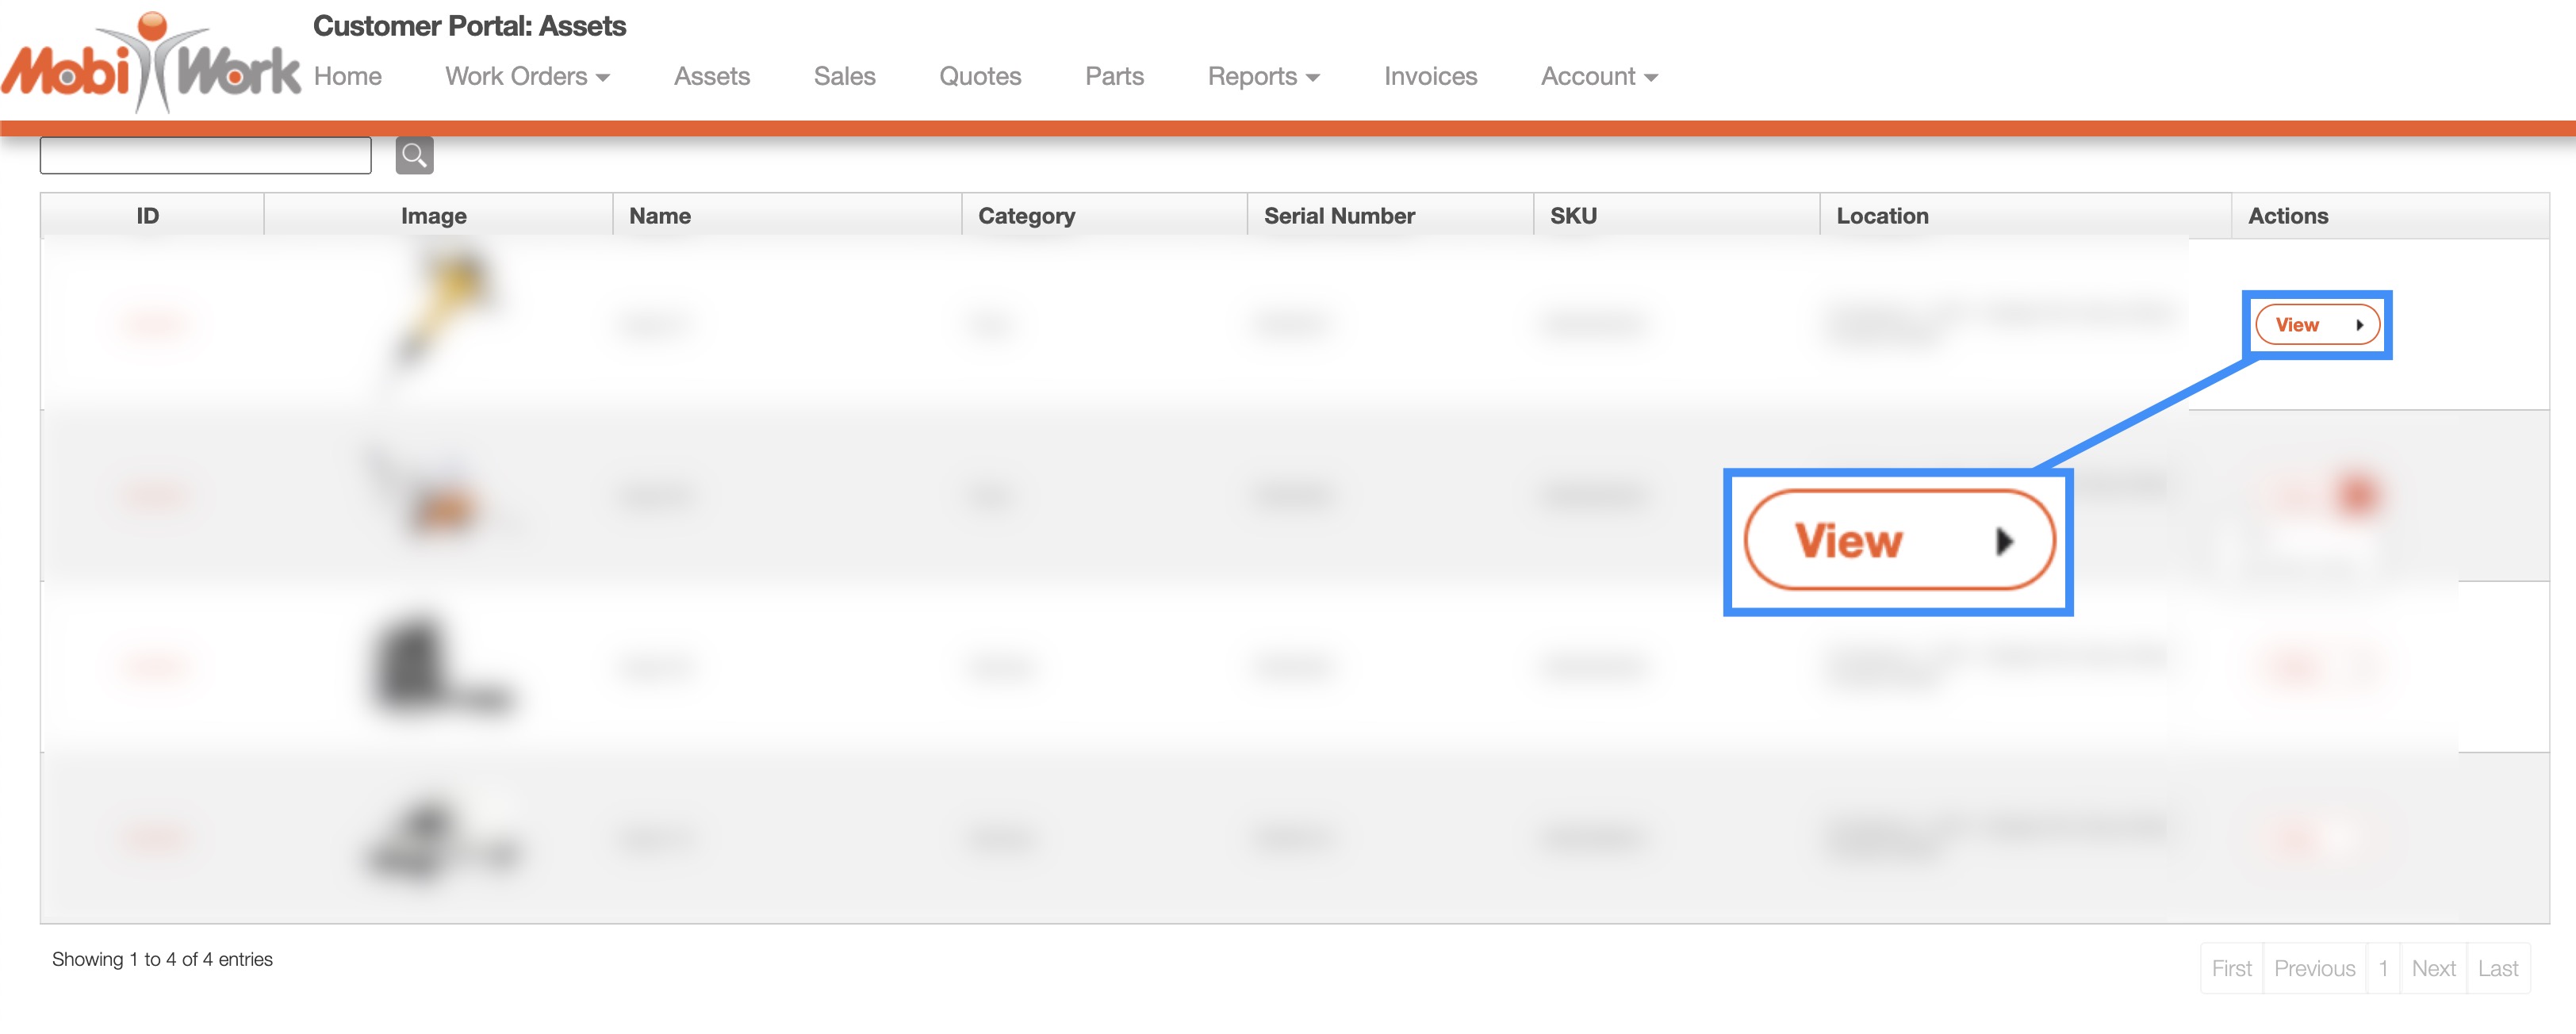The width and height of the screenshot is (2576, 1034).
Task: Go to the Last page link
Action: 2497,968
